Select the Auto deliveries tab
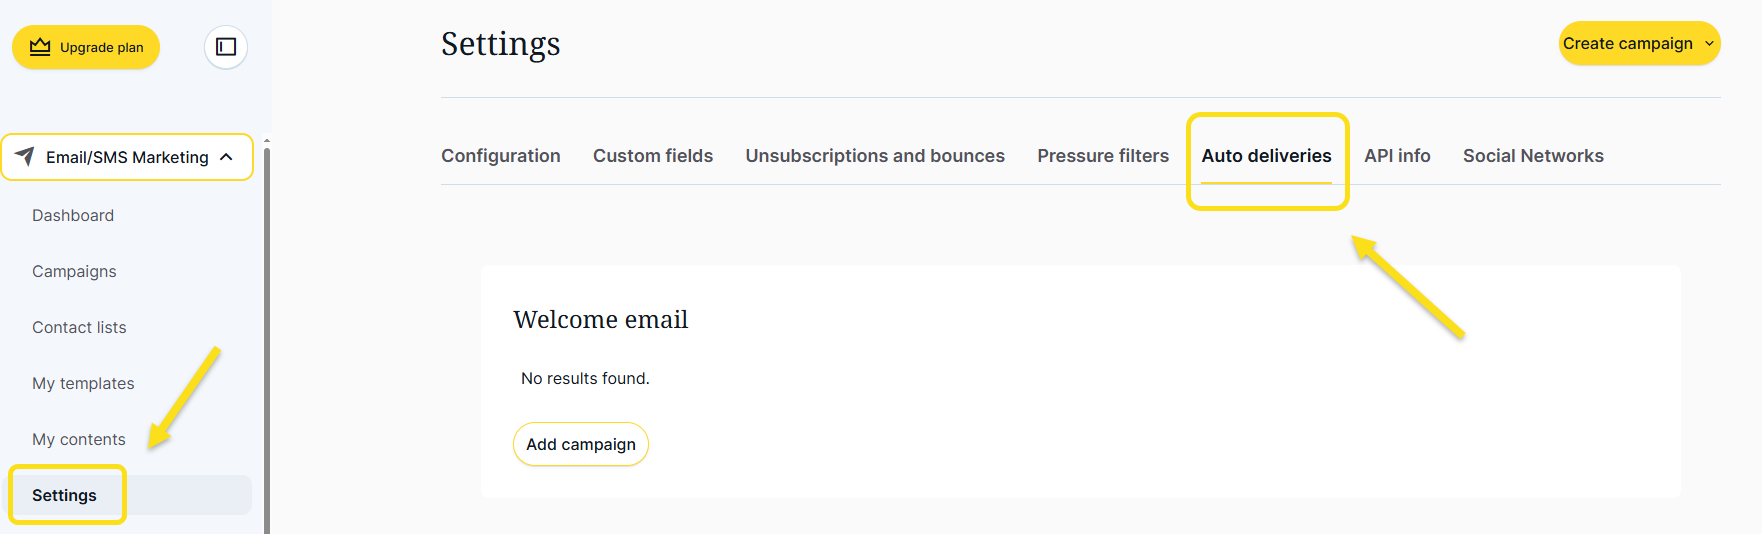The width and height of the screenshot is (1762, 534). (x=1266, y=156)
